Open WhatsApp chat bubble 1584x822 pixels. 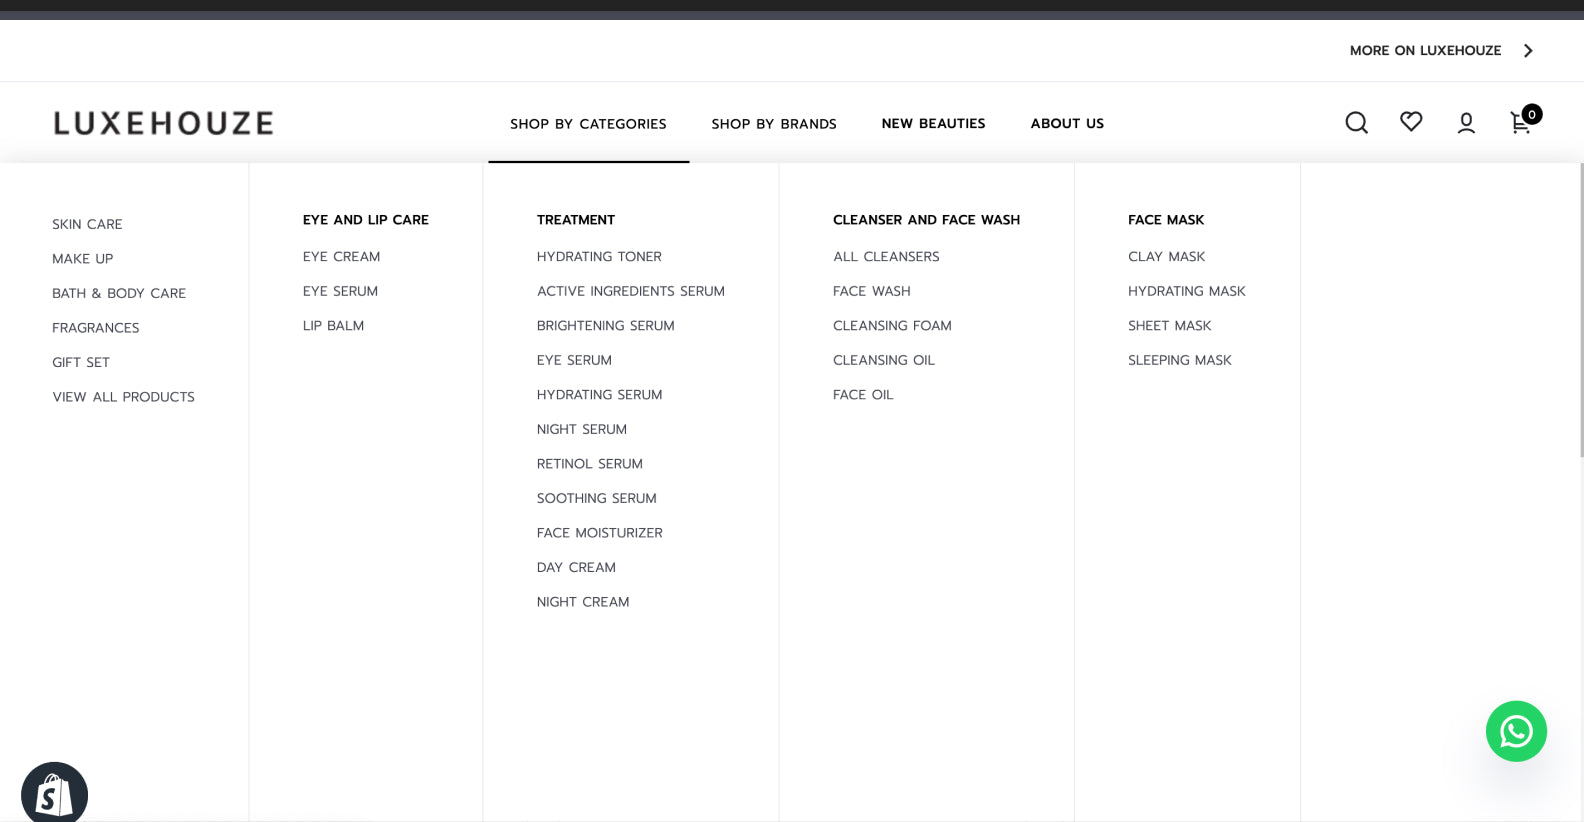tap(1516, 731)
